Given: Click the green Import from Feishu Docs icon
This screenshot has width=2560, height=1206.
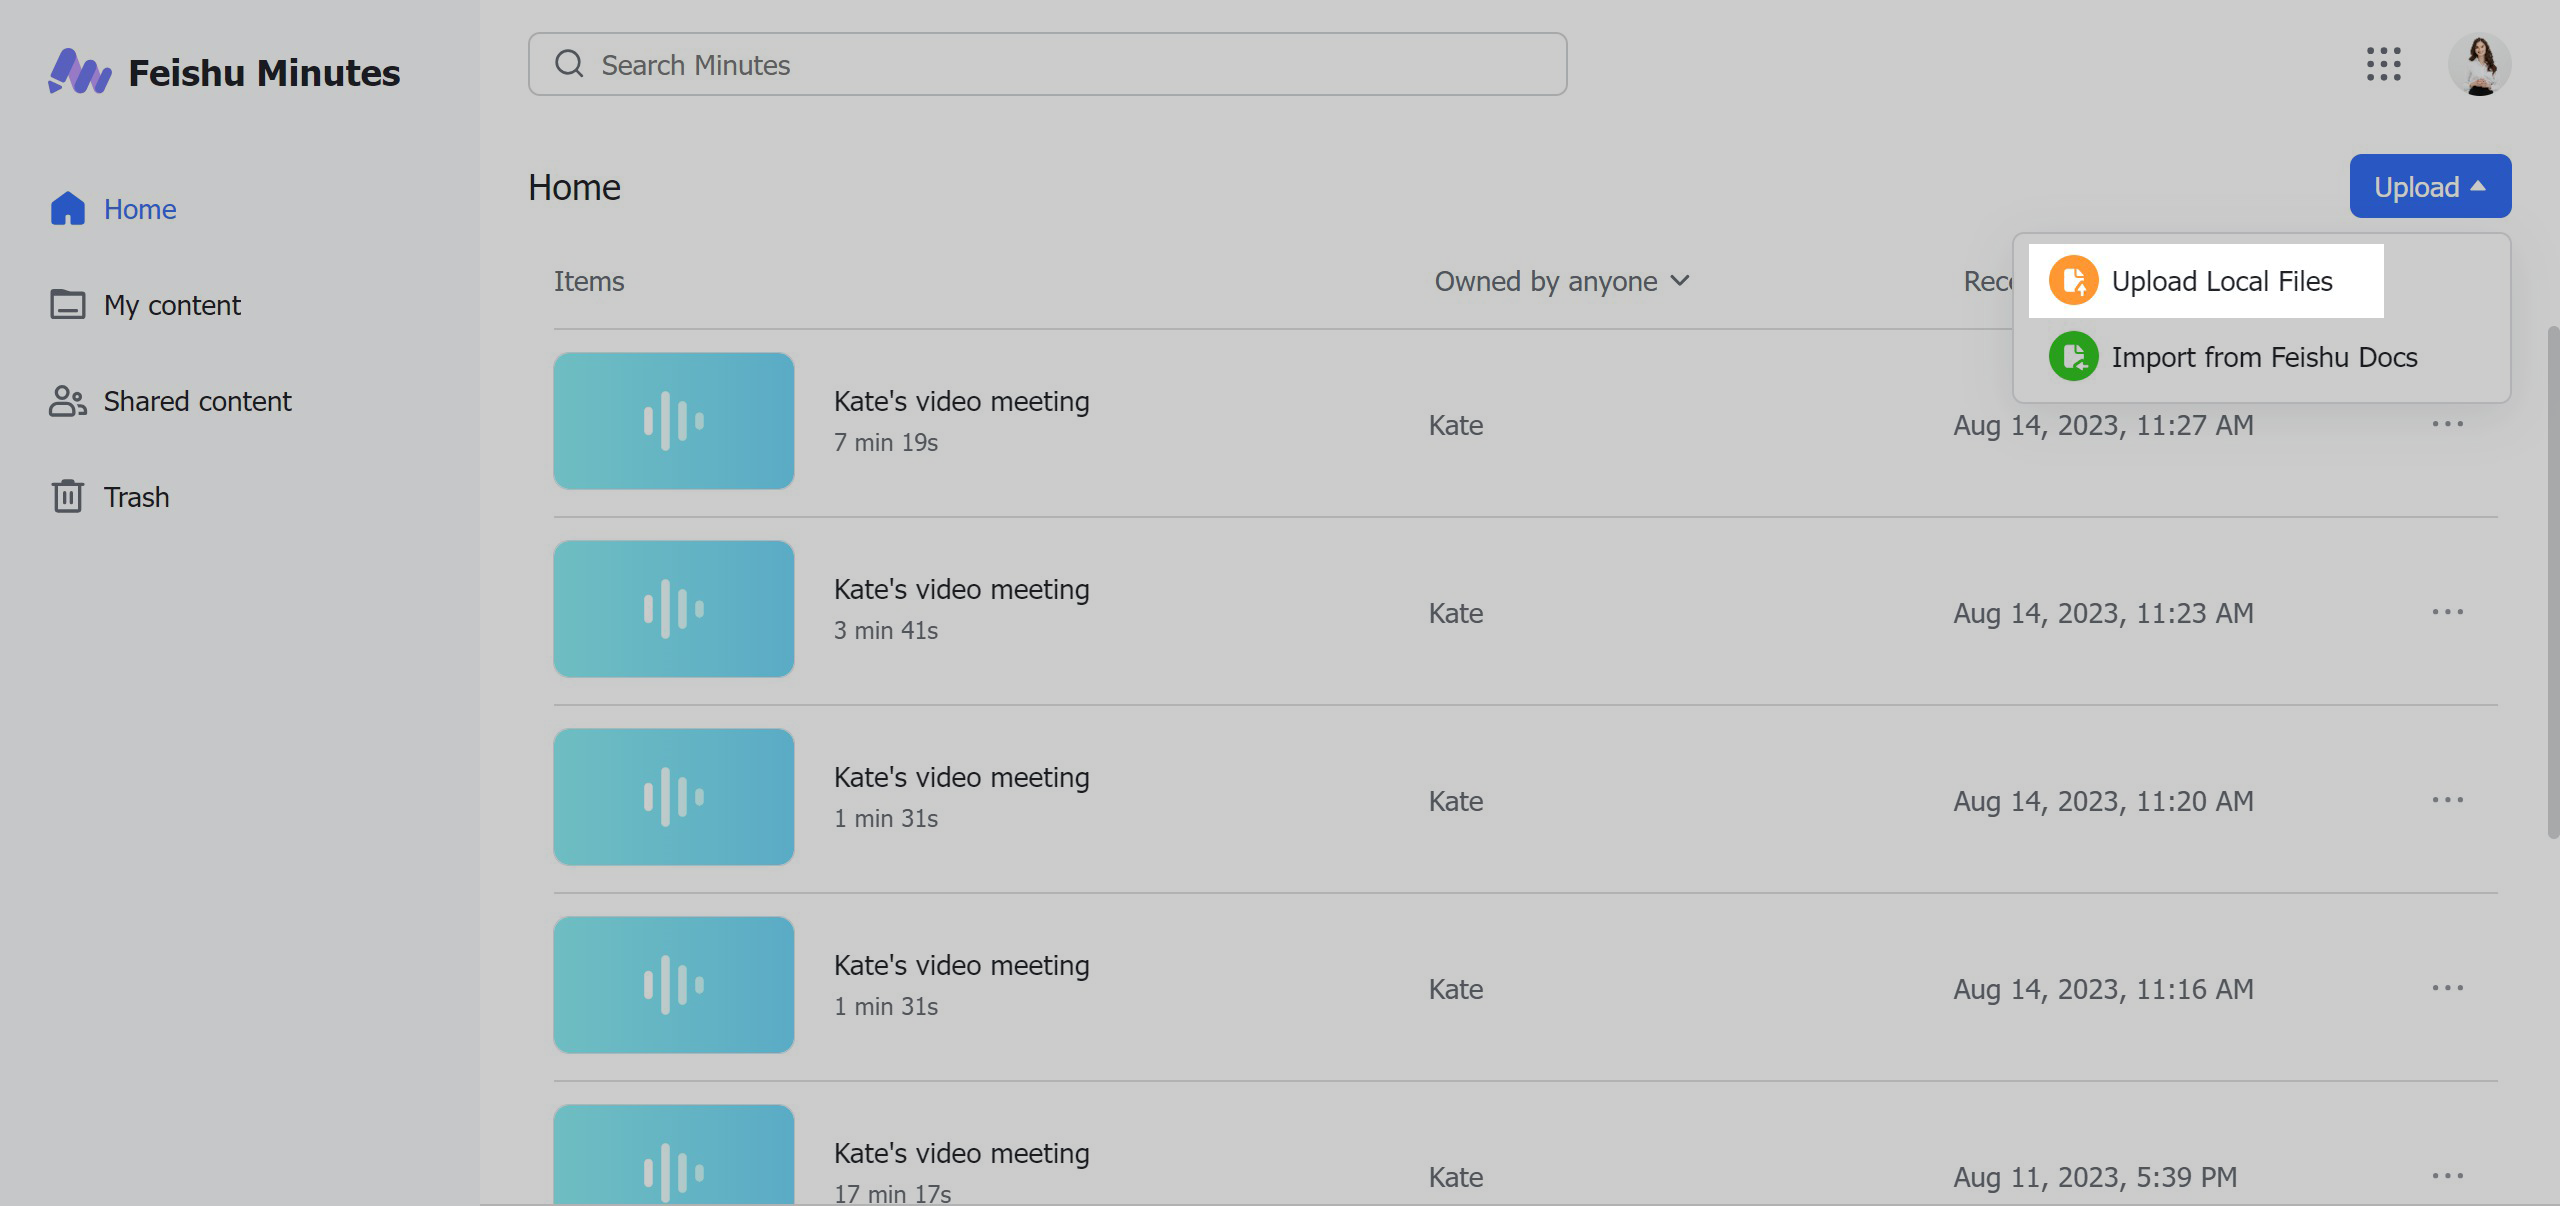Looking at the screenshot, I should tap(2075, 357).
